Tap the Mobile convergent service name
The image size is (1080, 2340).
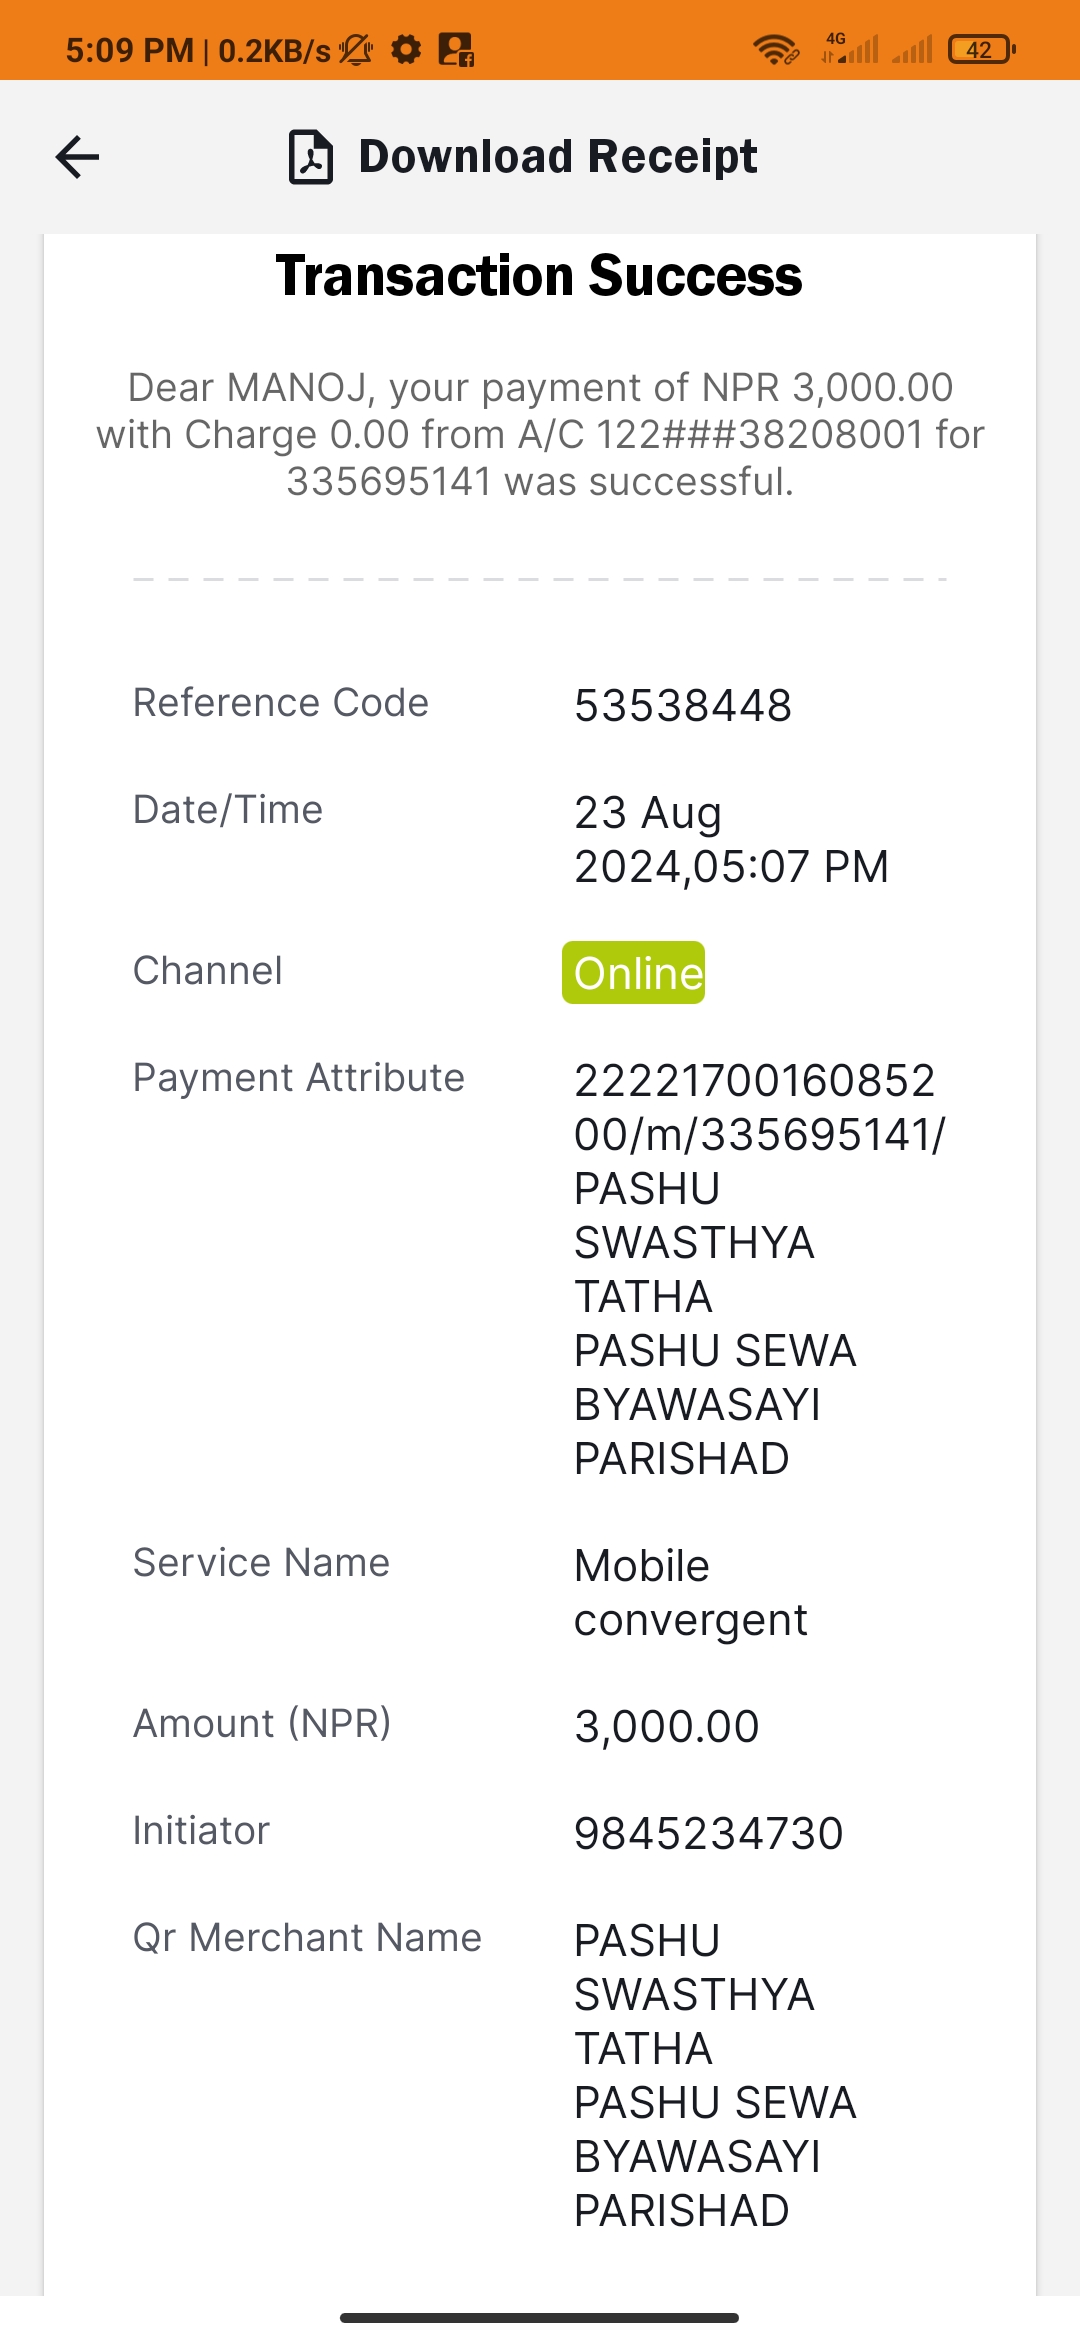point(691,1593)
